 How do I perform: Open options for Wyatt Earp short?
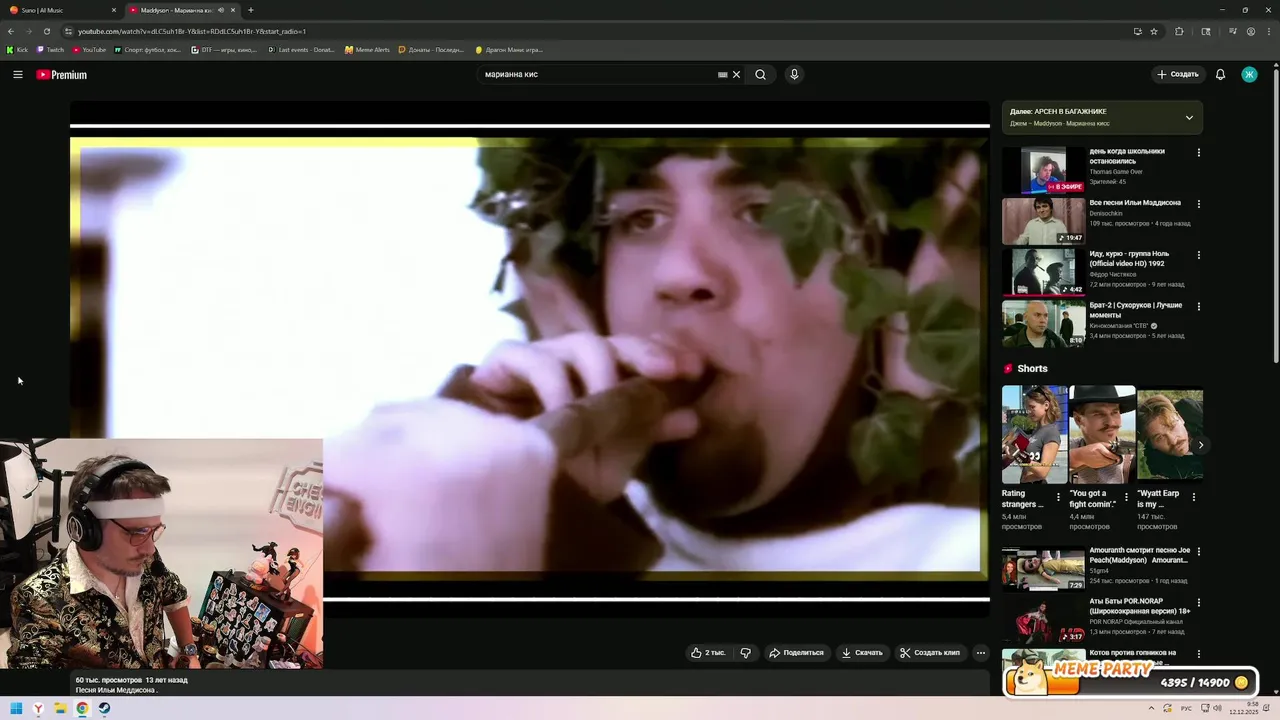pos(1194,497)
